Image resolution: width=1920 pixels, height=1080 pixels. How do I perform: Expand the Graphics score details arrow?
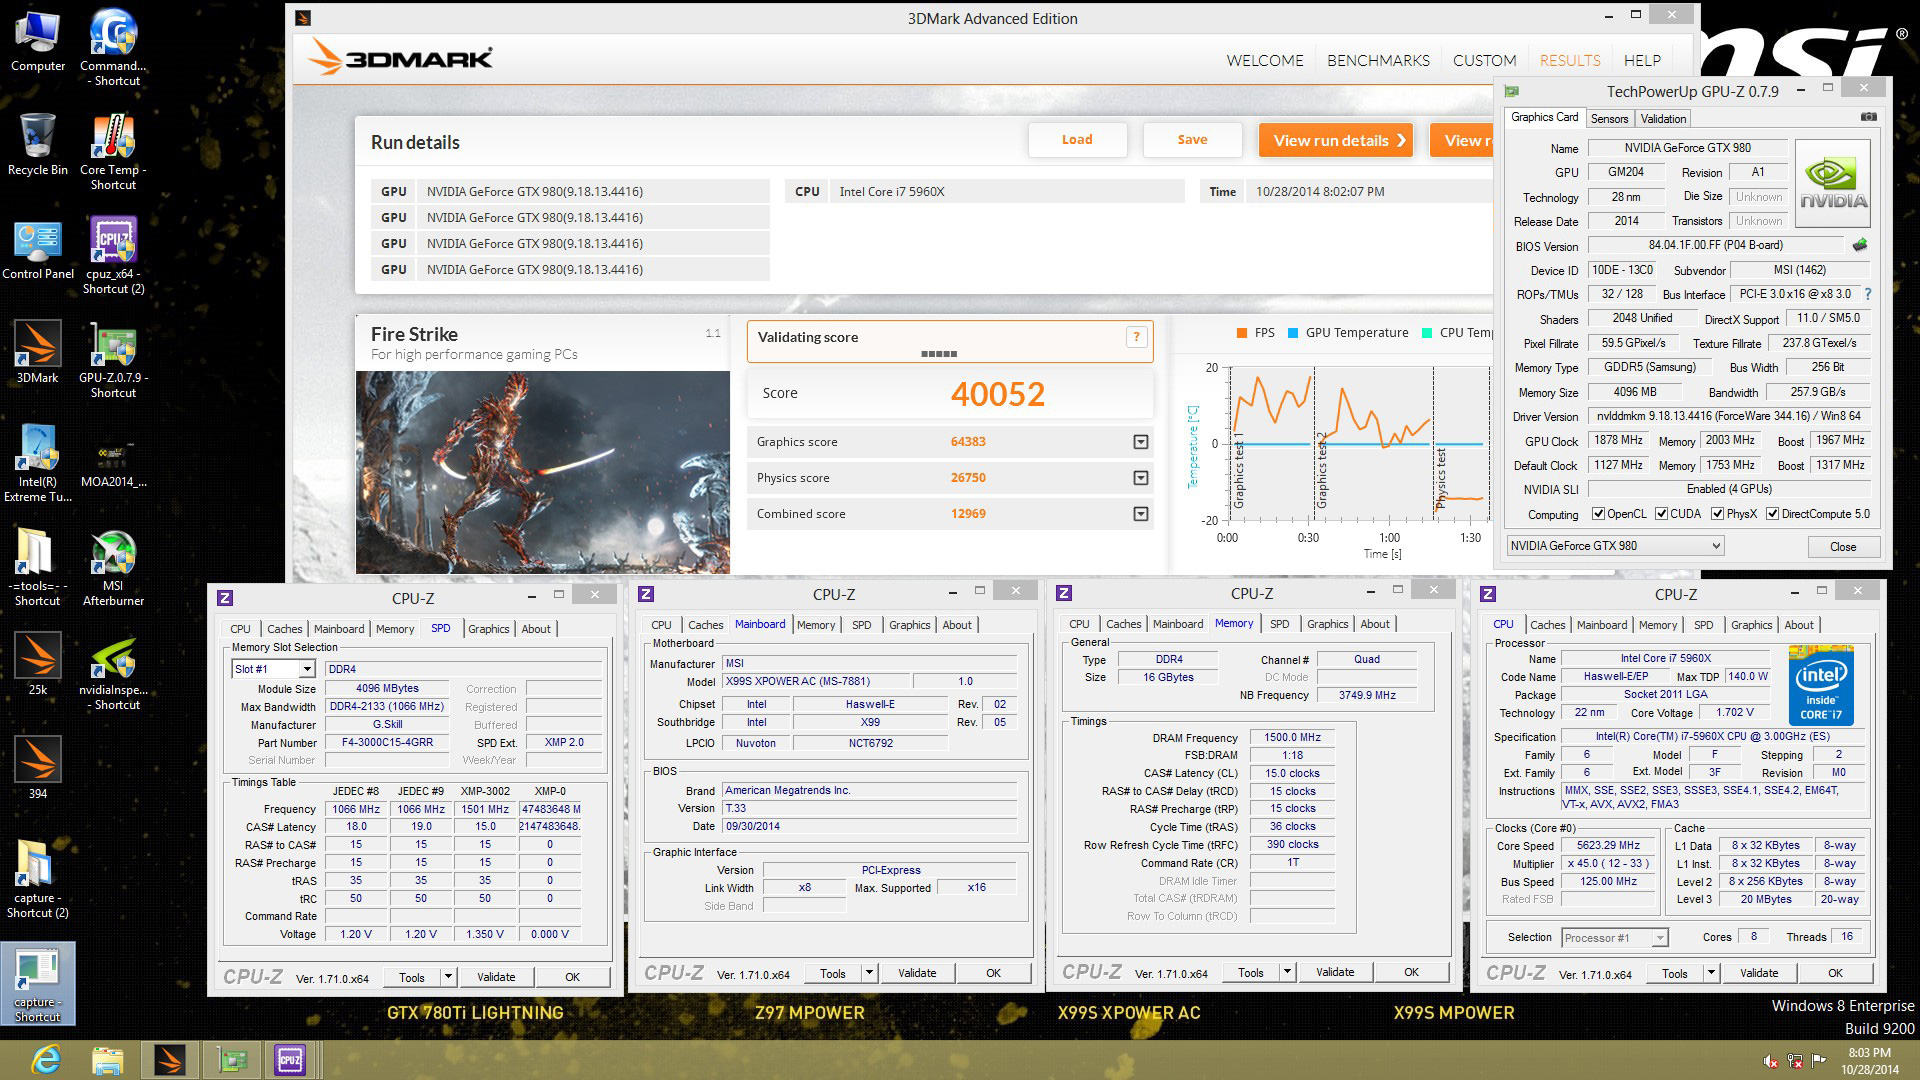coord(1140,442)
